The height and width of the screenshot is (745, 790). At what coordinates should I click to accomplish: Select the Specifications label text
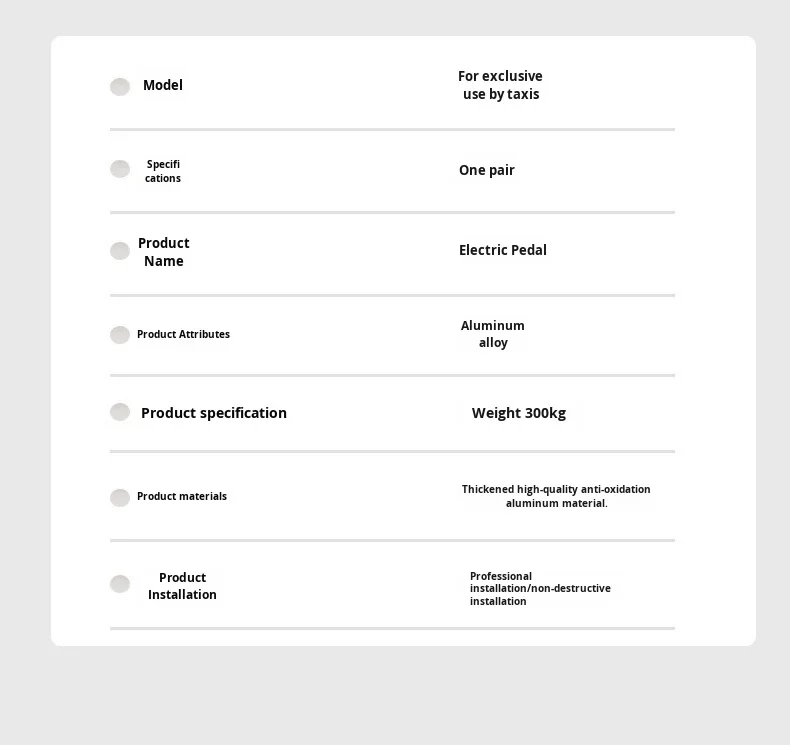[x=163, y=171]
